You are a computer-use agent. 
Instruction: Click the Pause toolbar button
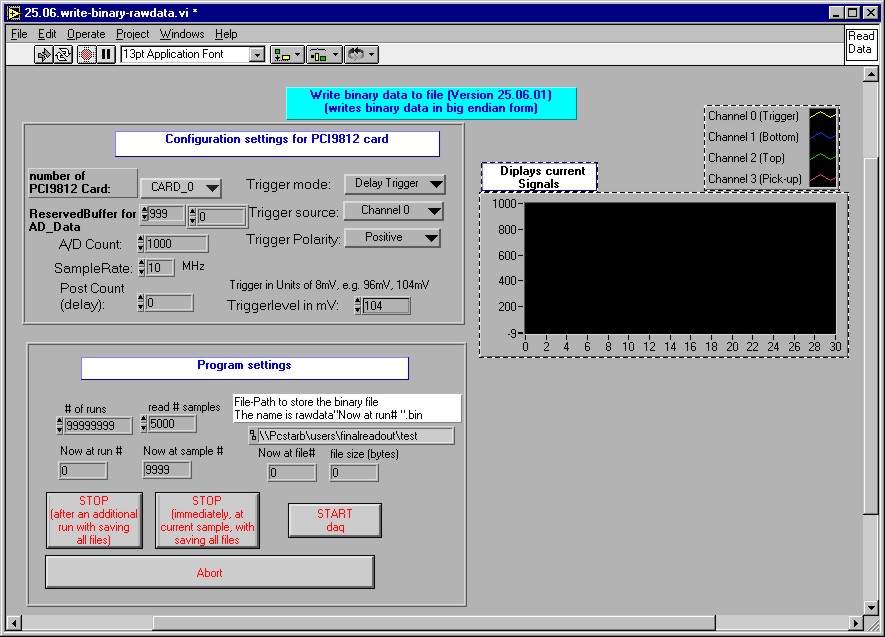pos(106,55)
